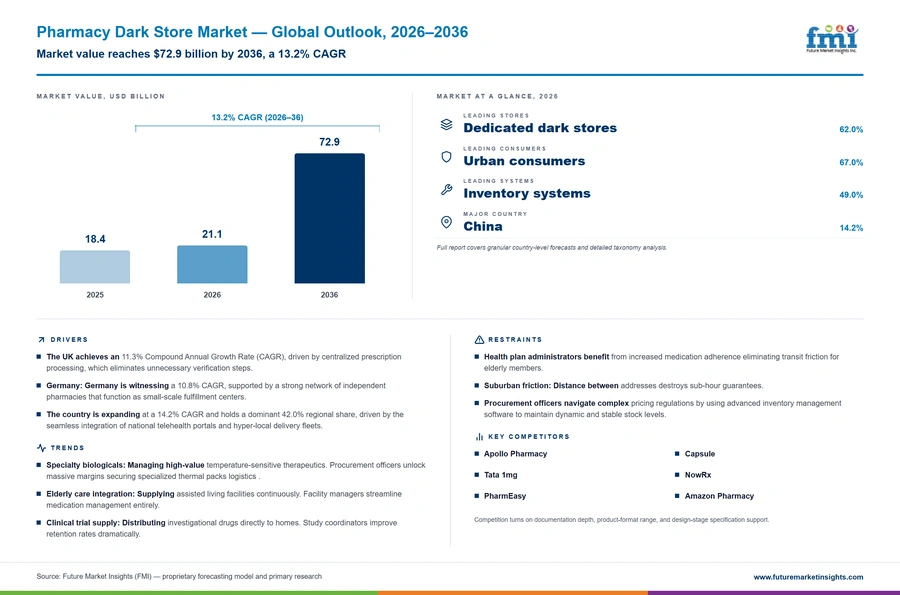
Task: Click the wrench icon beside Inventory systems
Action: coord(446,190)
